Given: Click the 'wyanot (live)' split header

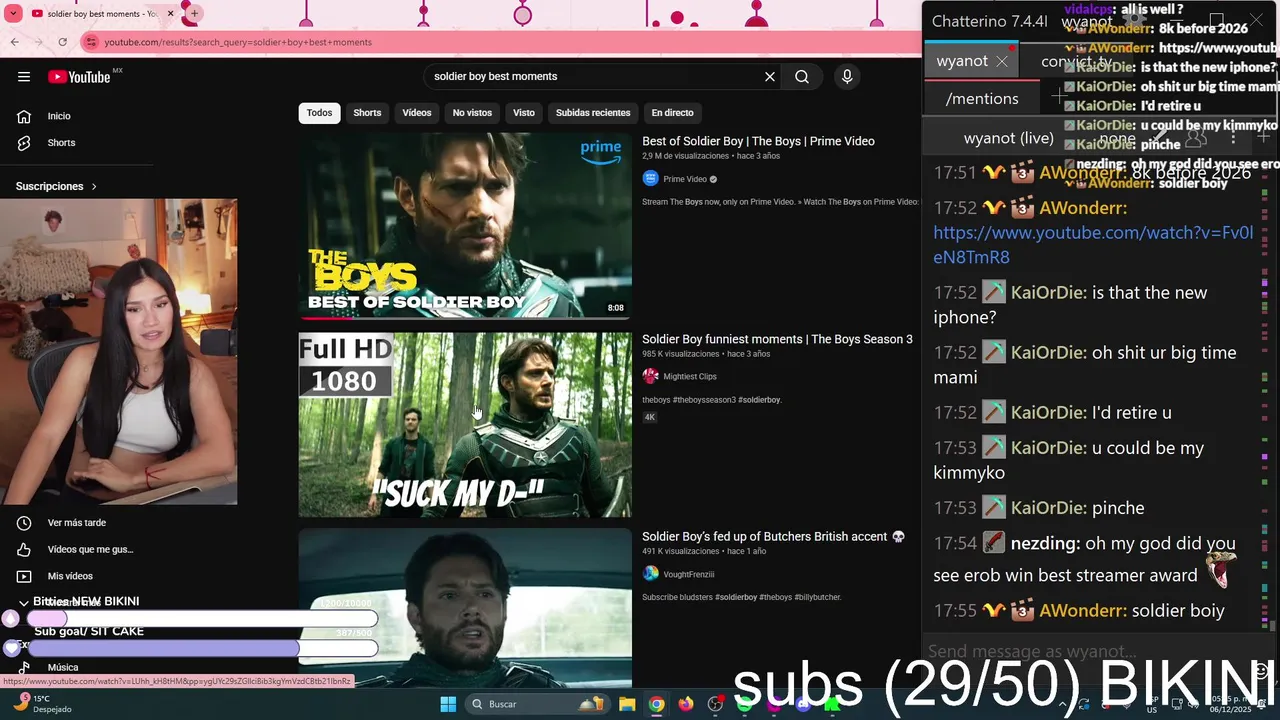Looking at the screenshot, I should [x=1009, y=138].
